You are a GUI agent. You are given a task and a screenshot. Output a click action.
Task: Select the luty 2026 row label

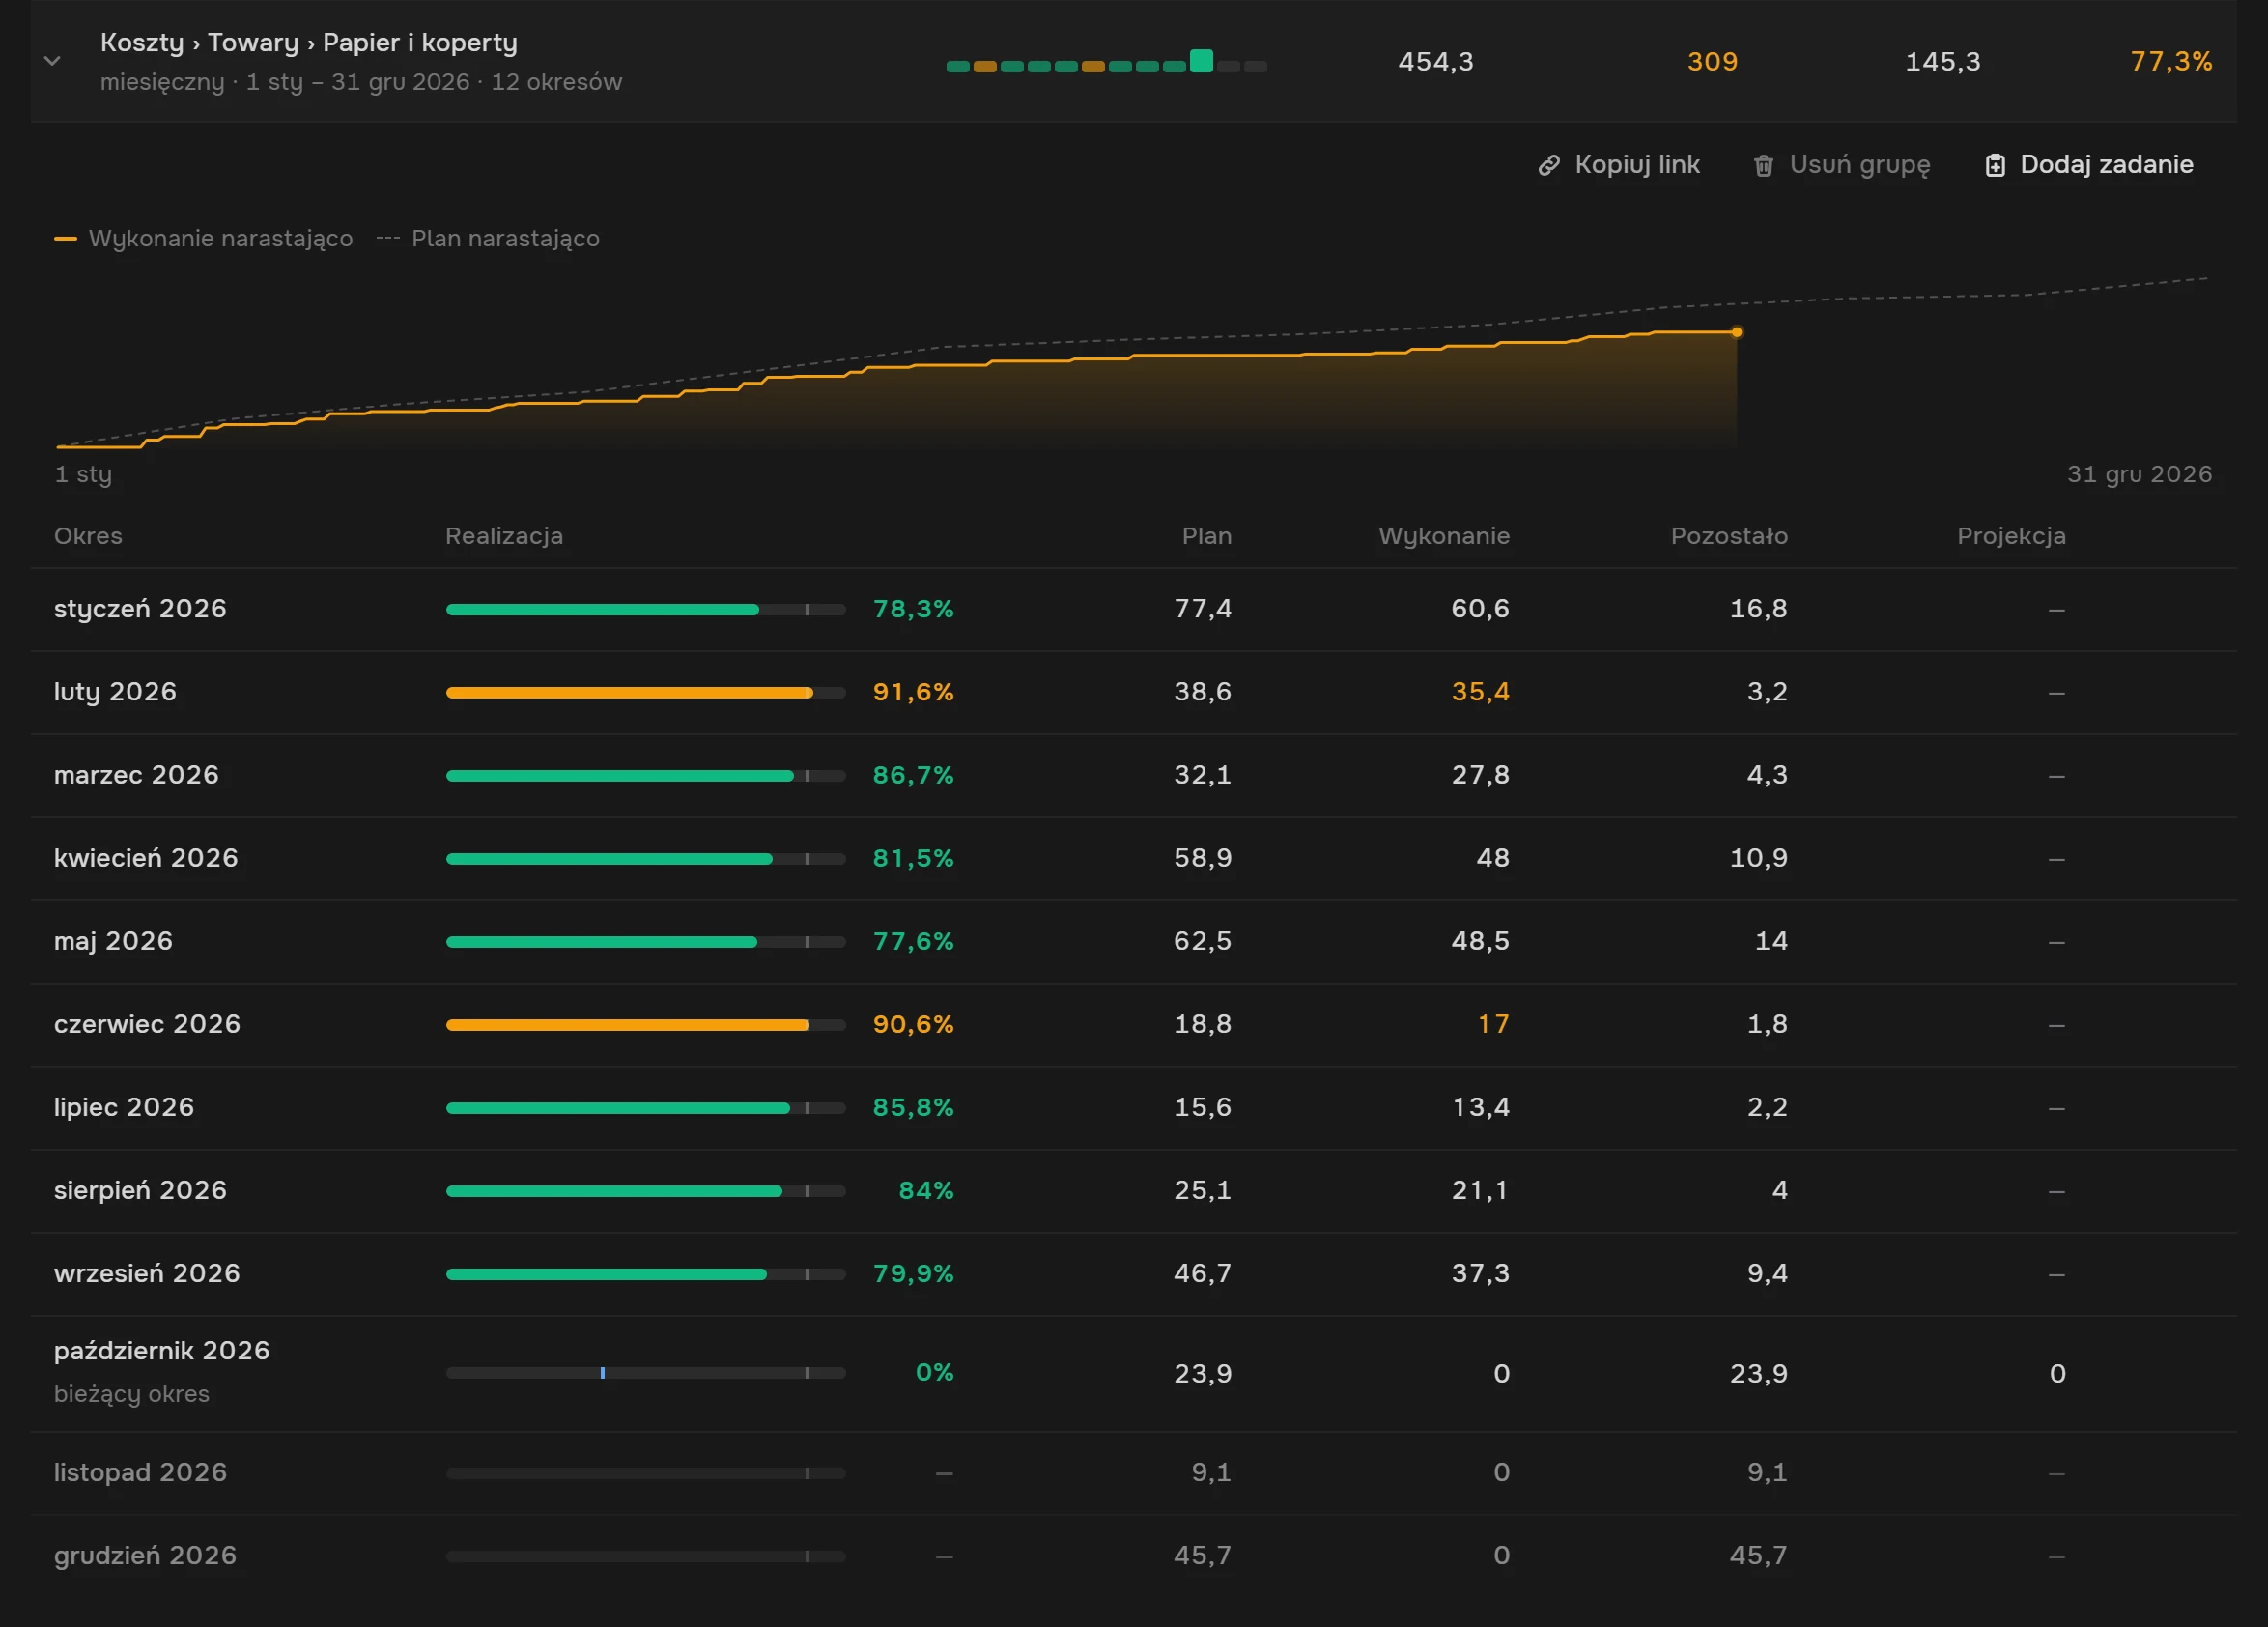[x=115, y=691]
